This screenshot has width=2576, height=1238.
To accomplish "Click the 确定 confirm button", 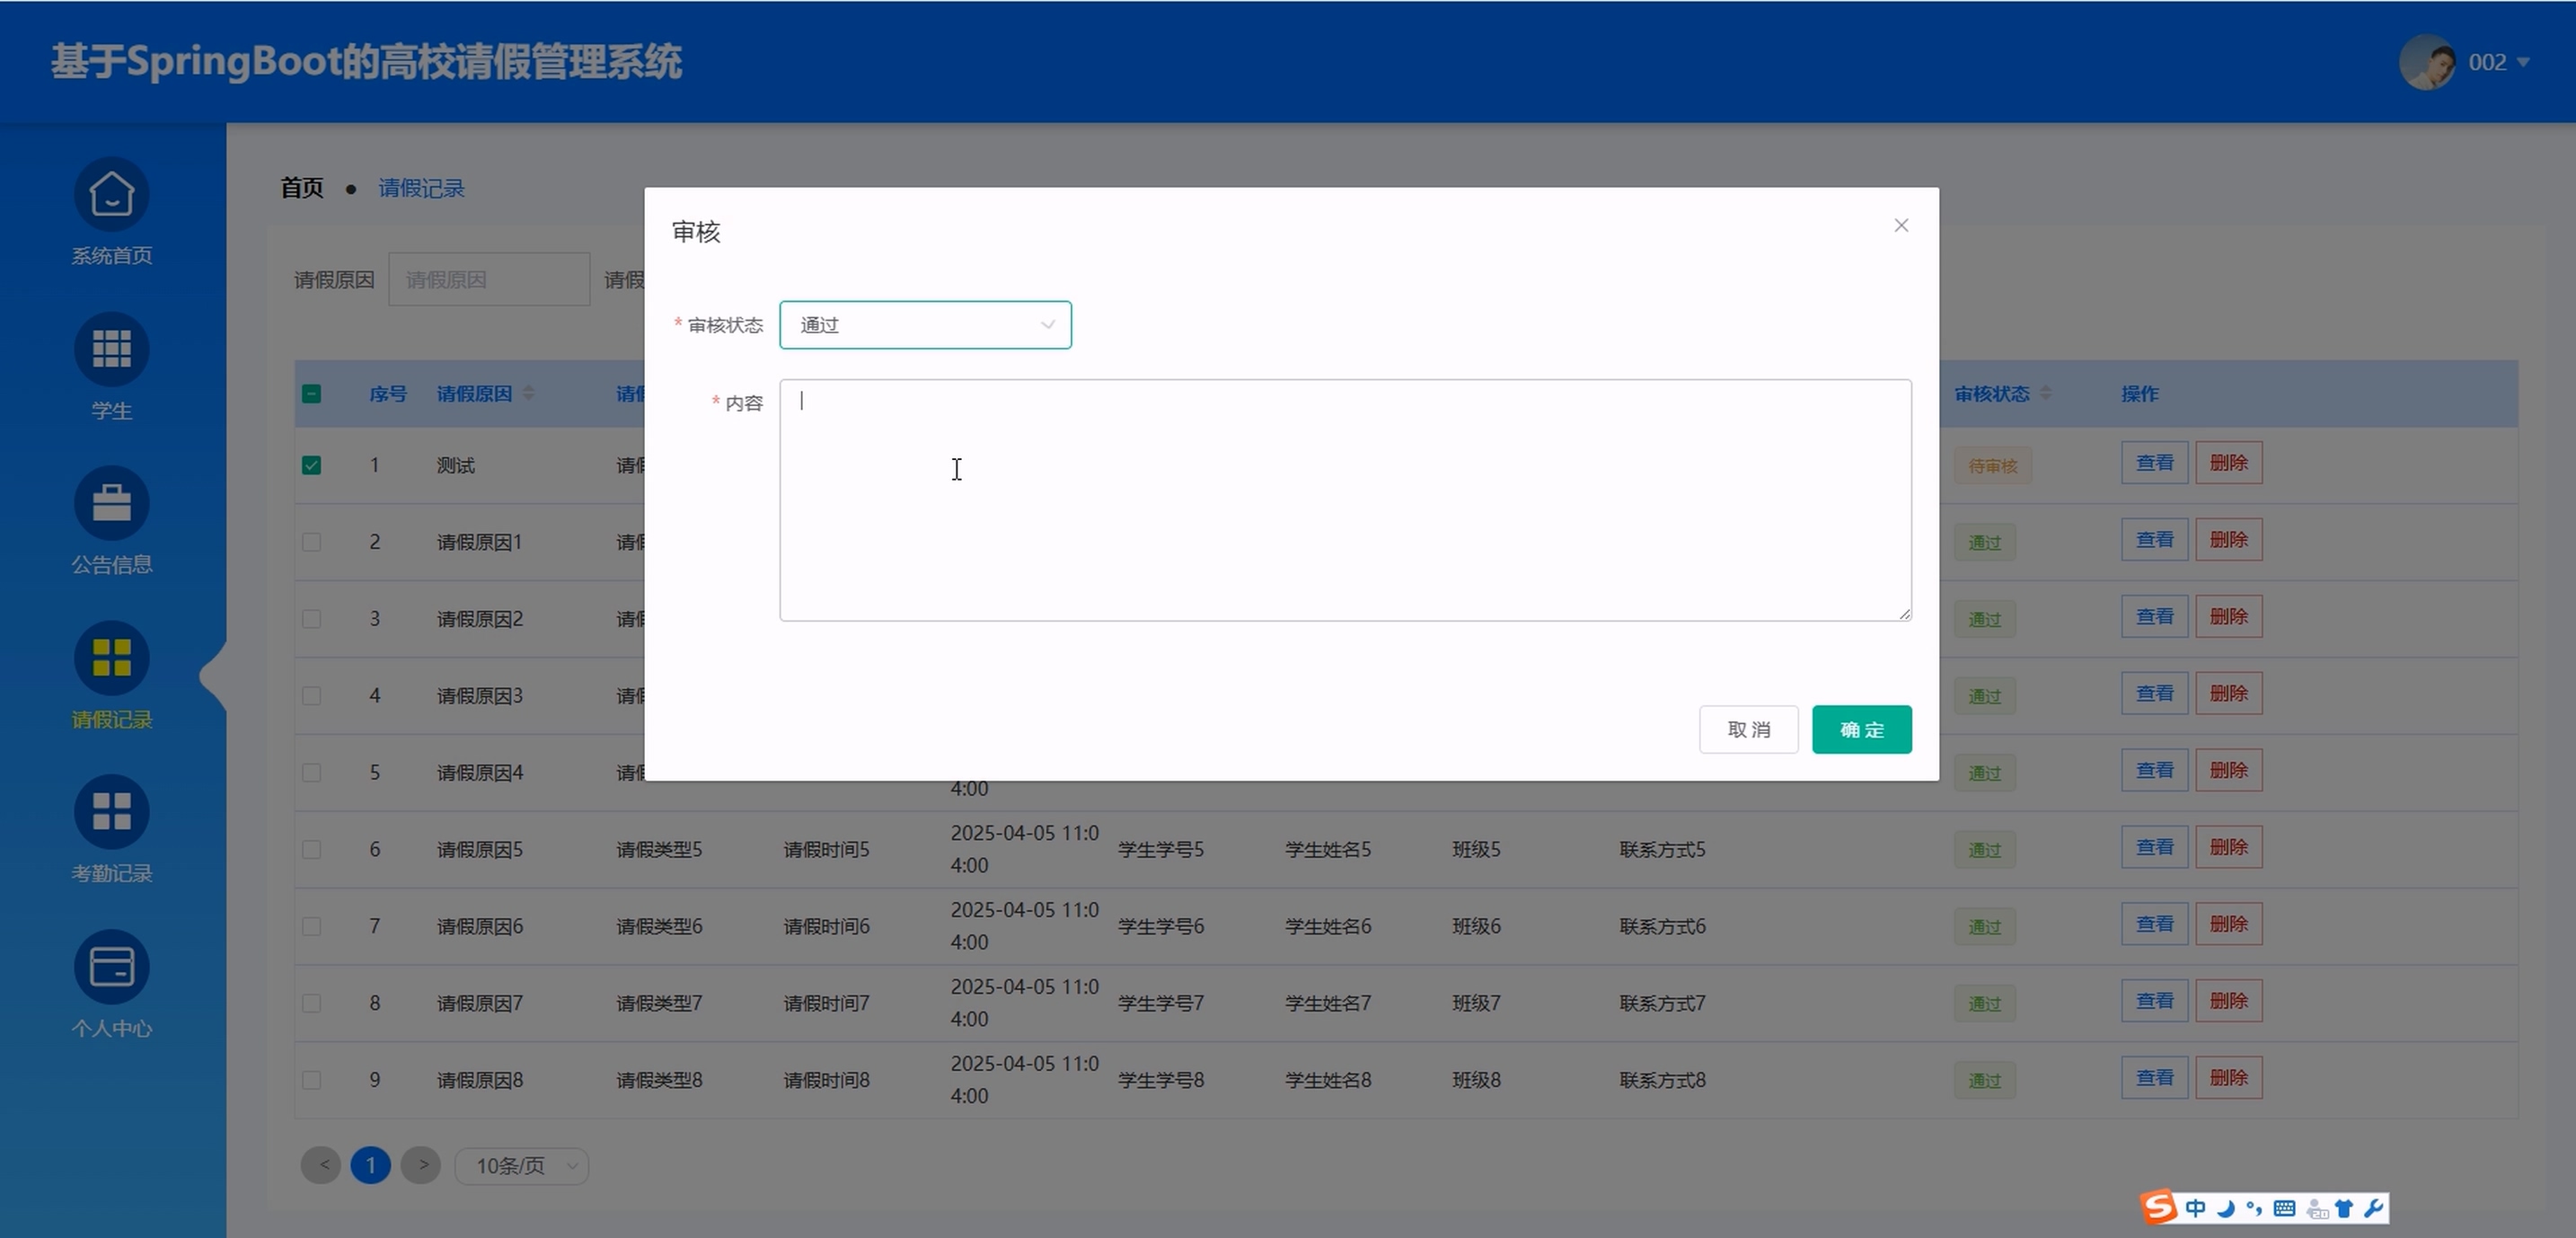I will point(1861,730).
